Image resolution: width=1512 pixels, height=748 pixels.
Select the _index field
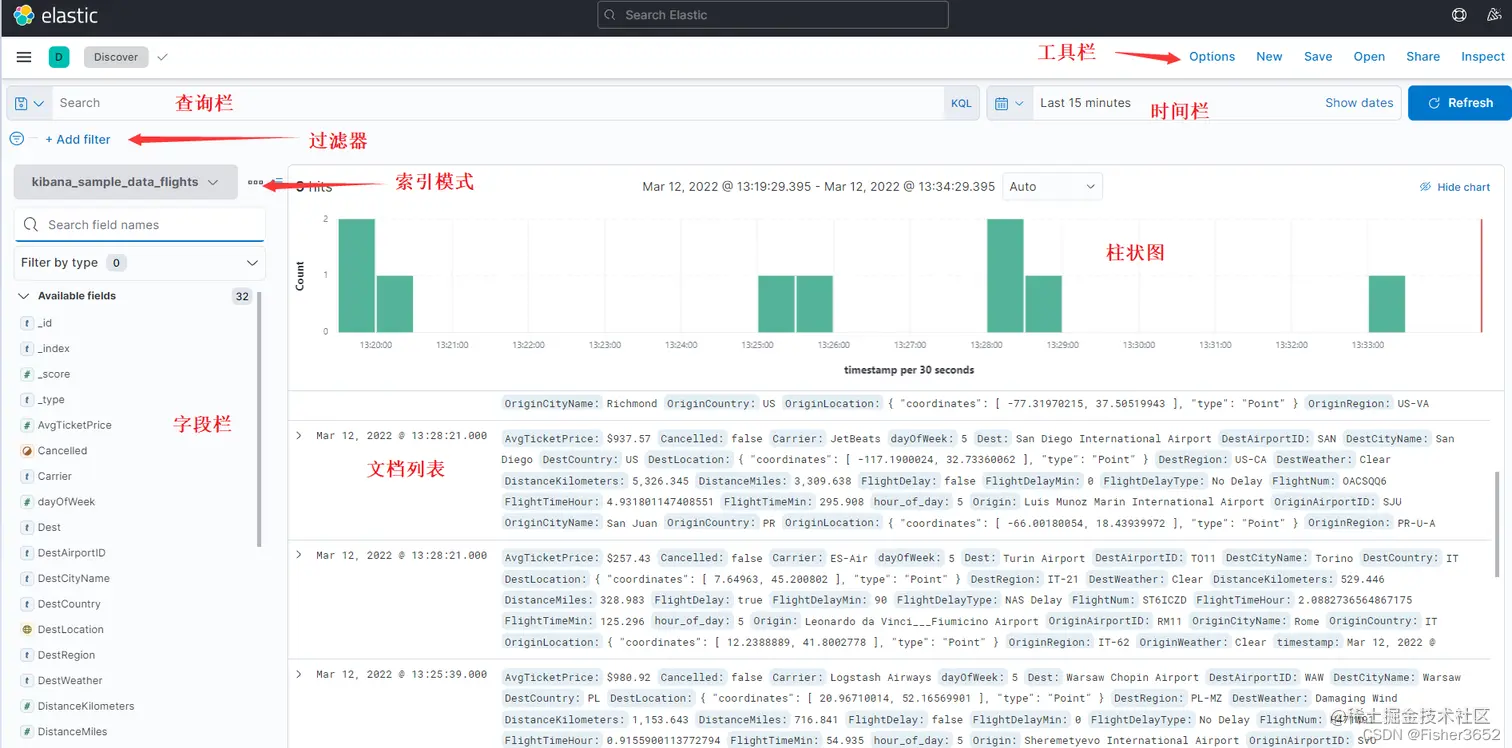pos(54,349)
